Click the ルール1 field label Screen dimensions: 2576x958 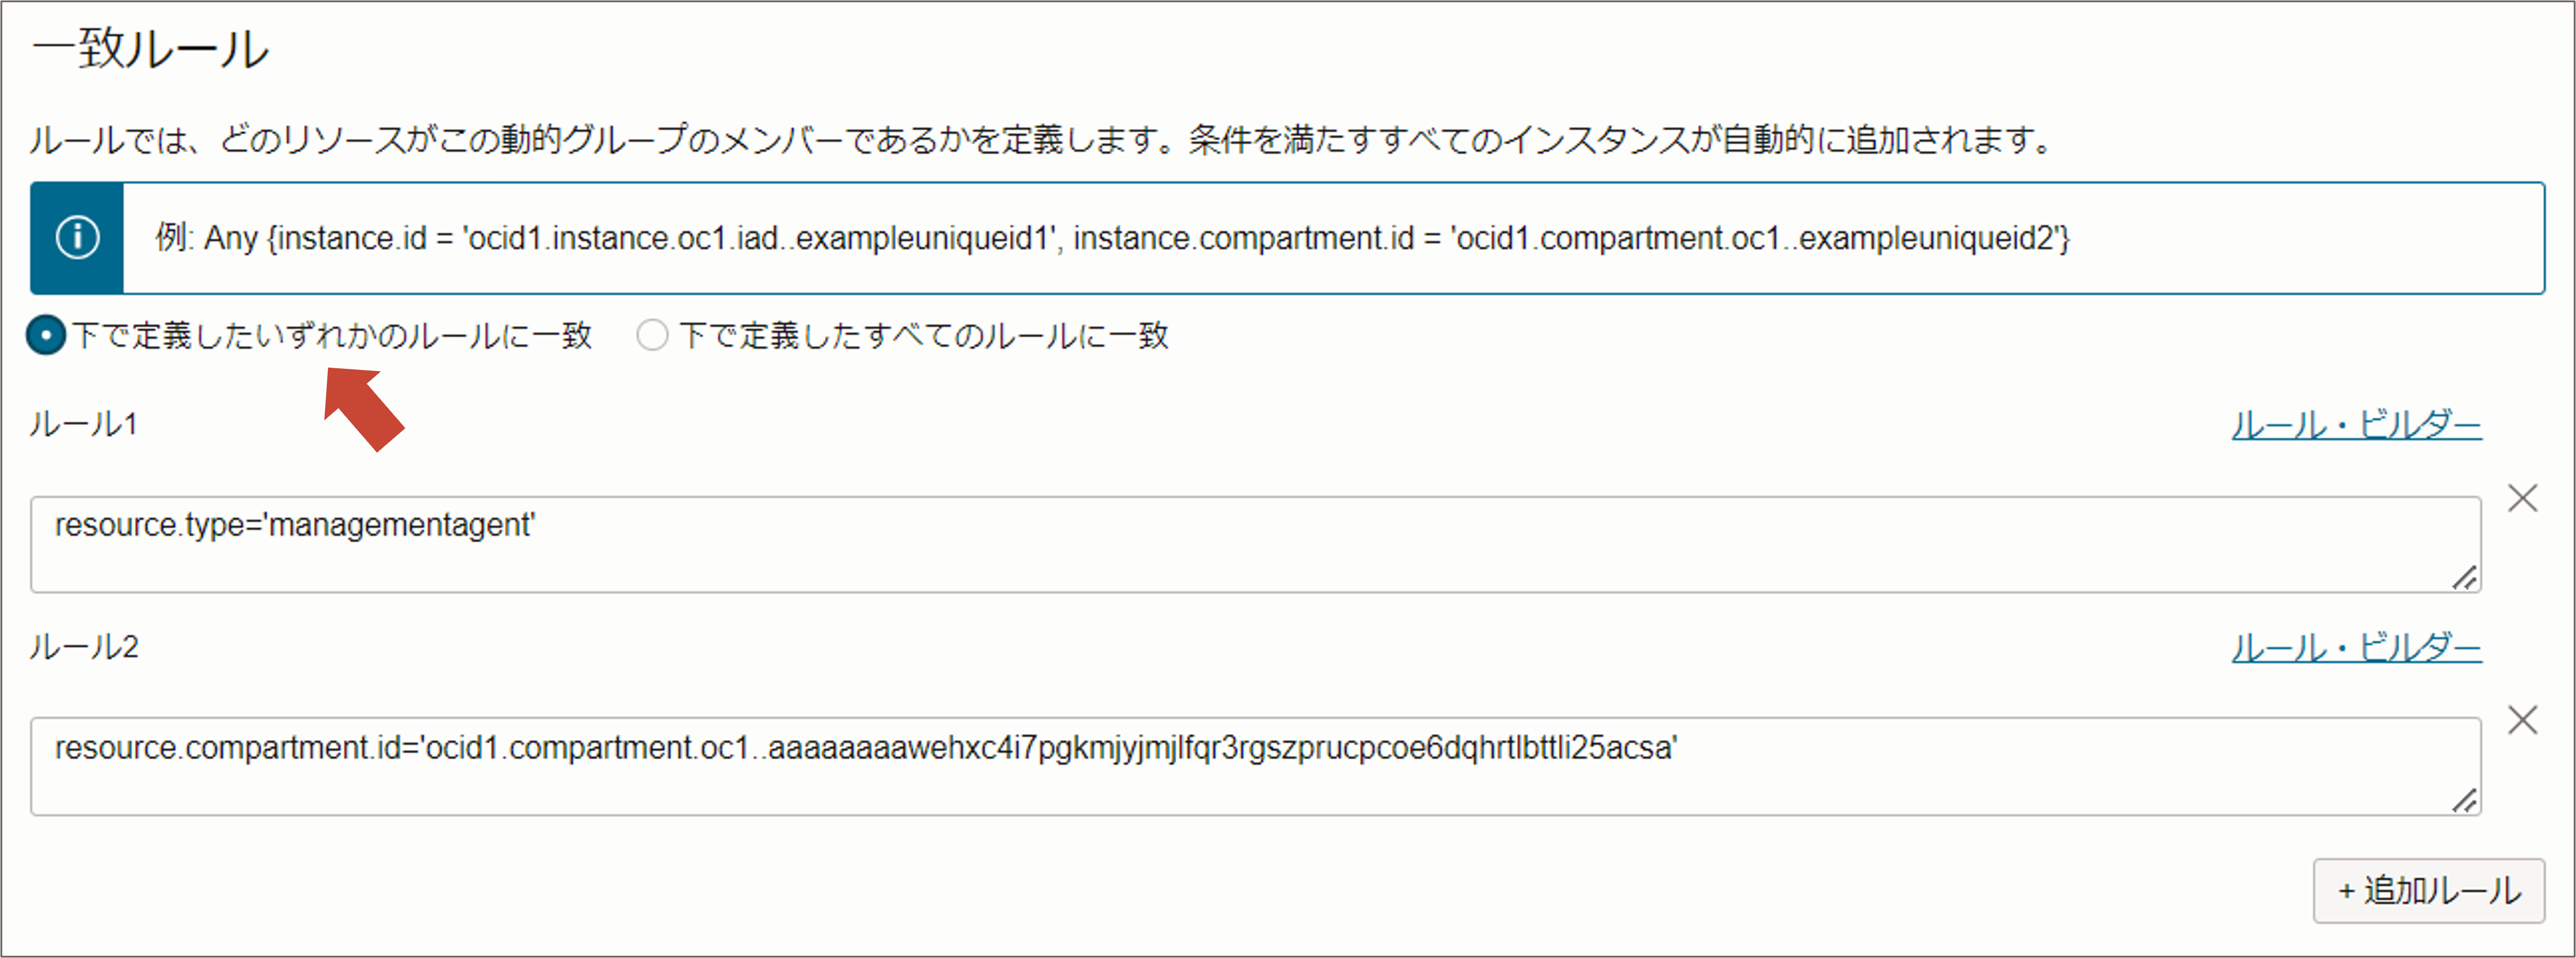click(83, 424)
